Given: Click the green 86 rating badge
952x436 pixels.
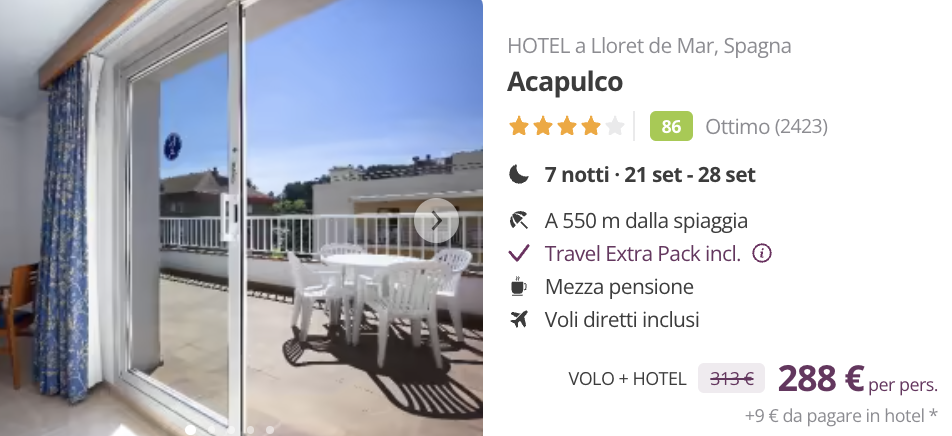Looking at the screenshot, I should pos(671,126).
